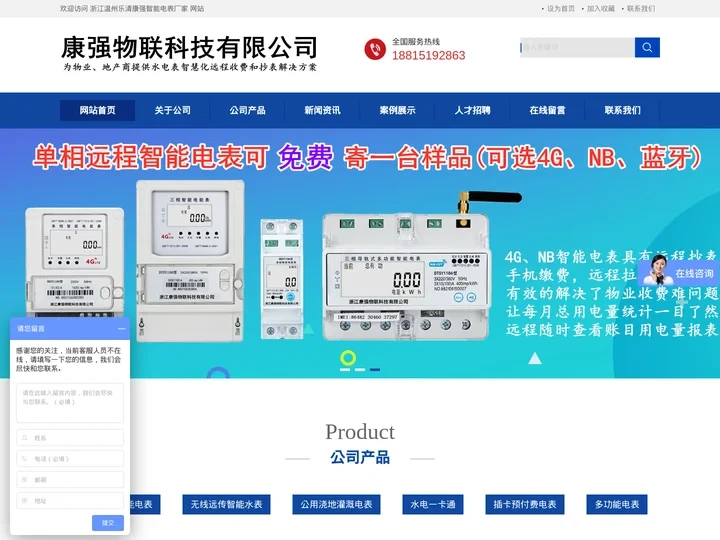Screen dimensions: 720x540
Task: Click the 加入收藏 top link
Action: pyautogui.click(x=600, y=8)
